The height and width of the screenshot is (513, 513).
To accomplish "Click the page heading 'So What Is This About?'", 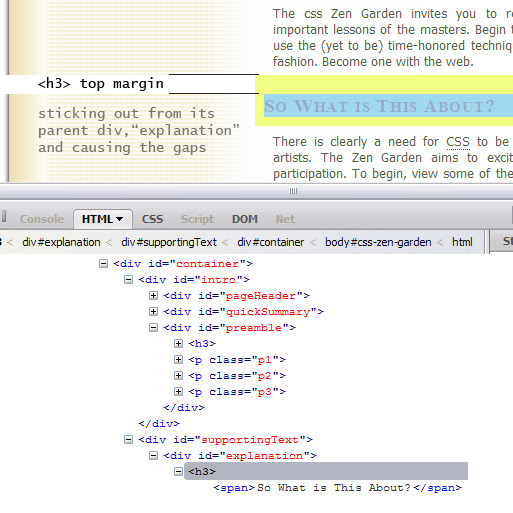I will pyautogui.click(x=379, y=106).
